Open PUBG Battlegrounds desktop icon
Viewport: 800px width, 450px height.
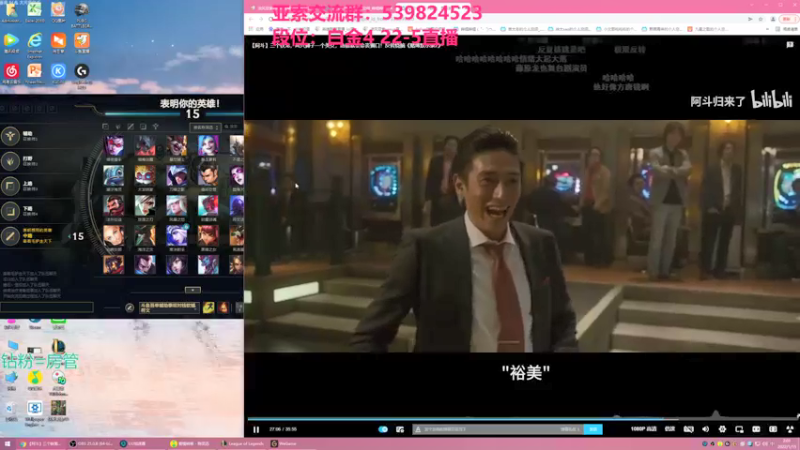pos(82,14)
